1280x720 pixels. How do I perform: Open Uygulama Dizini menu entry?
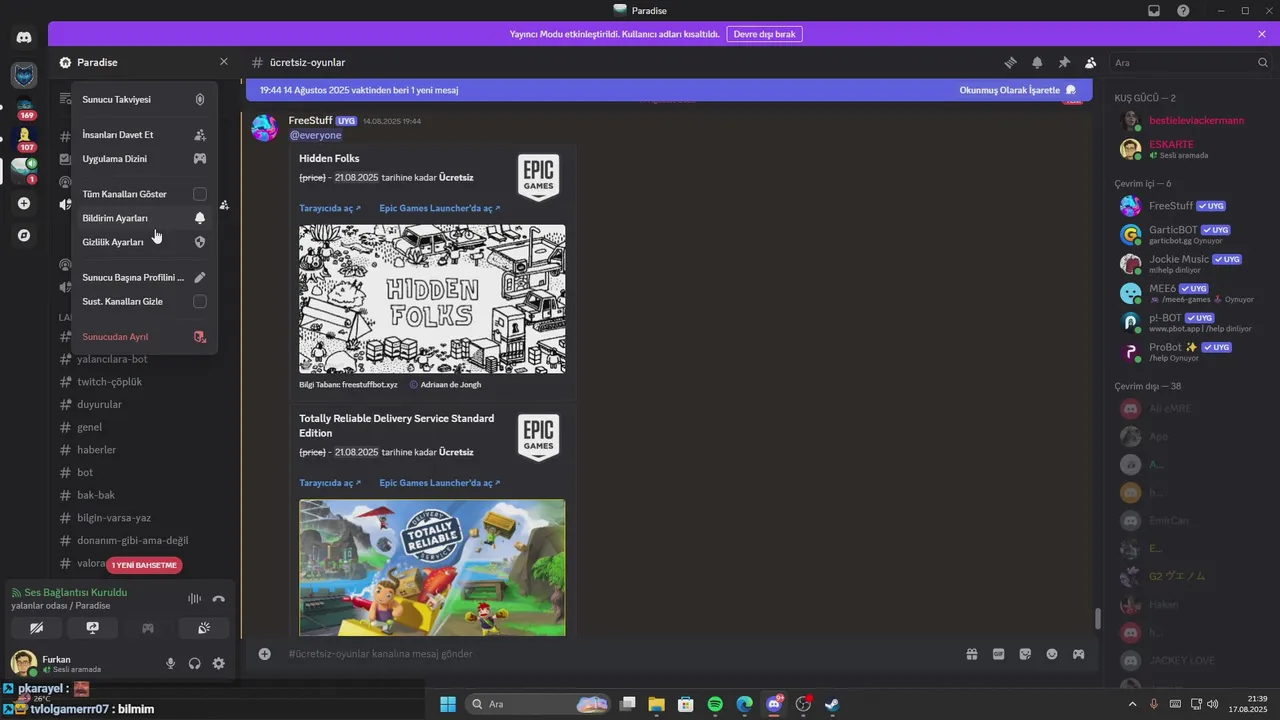[144, 159]
